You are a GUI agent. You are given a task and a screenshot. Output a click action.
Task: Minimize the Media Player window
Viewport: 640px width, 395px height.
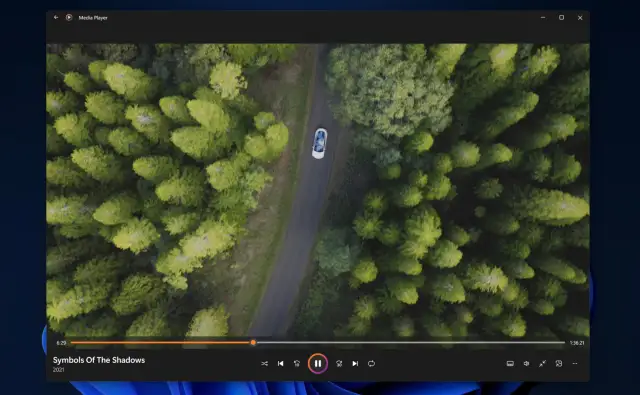tap(543, 18)
